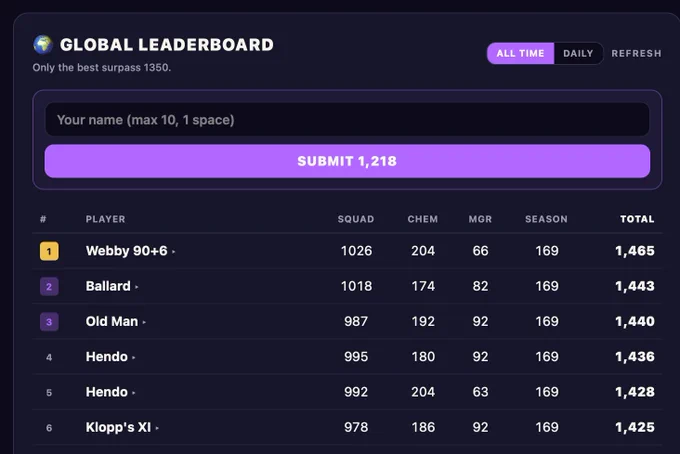Select the SEASON column header
Screen dimensions: 680x454
tap(546, 219)
